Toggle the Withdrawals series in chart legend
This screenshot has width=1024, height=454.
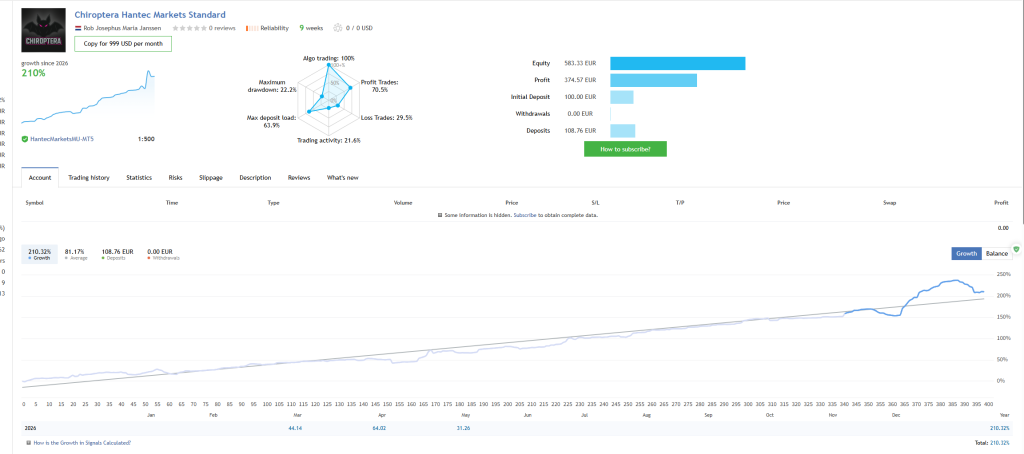click(163, 254)
